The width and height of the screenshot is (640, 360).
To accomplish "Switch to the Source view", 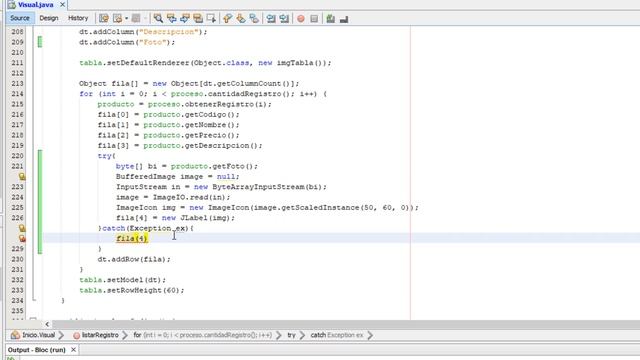I will point(20,18).
